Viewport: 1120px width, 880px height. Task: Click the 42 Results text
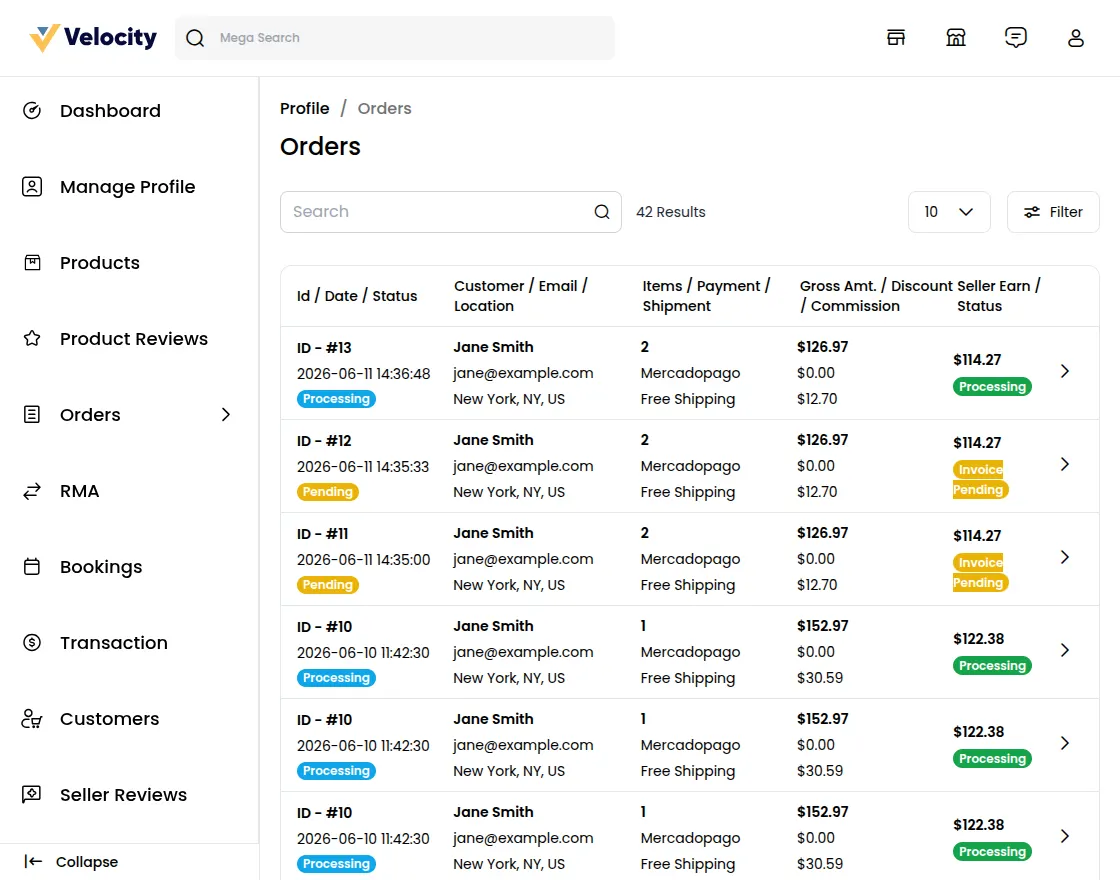[671, 212]
